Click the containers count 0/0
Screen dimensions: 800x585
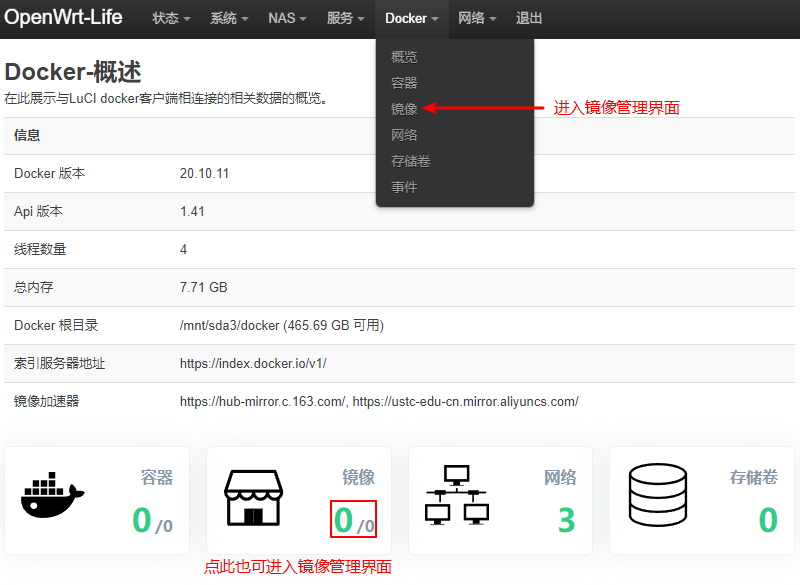click(x=153, y=521)
